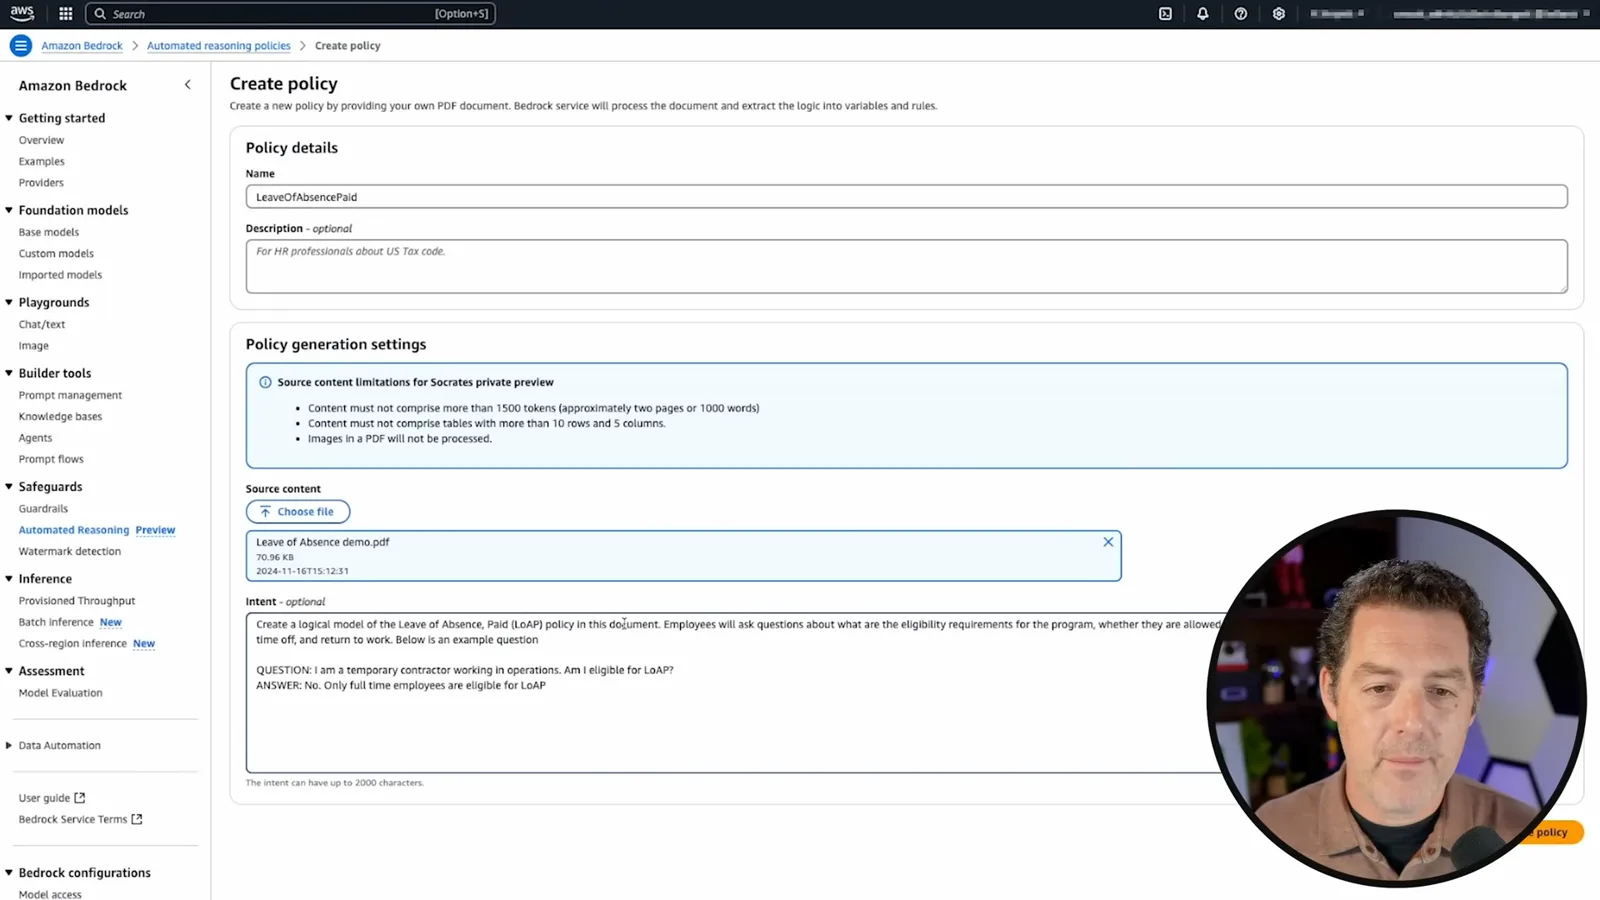
Task: Click in the policy Name field
Action: [906, 197]
